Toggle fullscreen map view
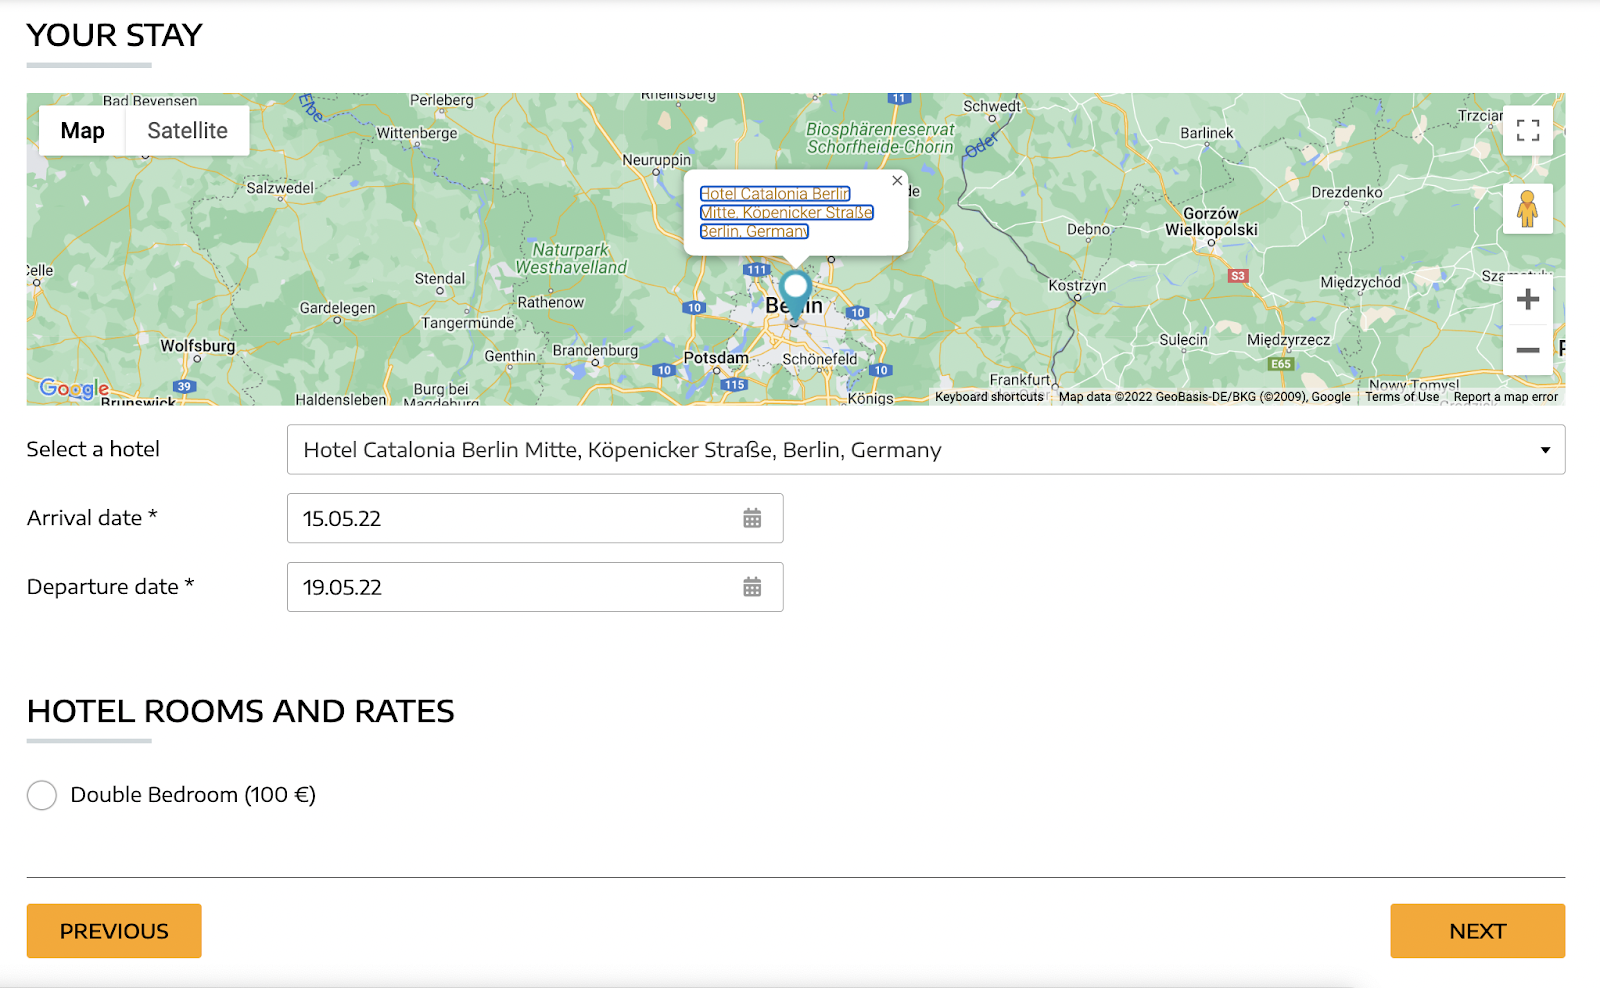The width and height of the screenshot is (1600, 988). [1527, 130]
